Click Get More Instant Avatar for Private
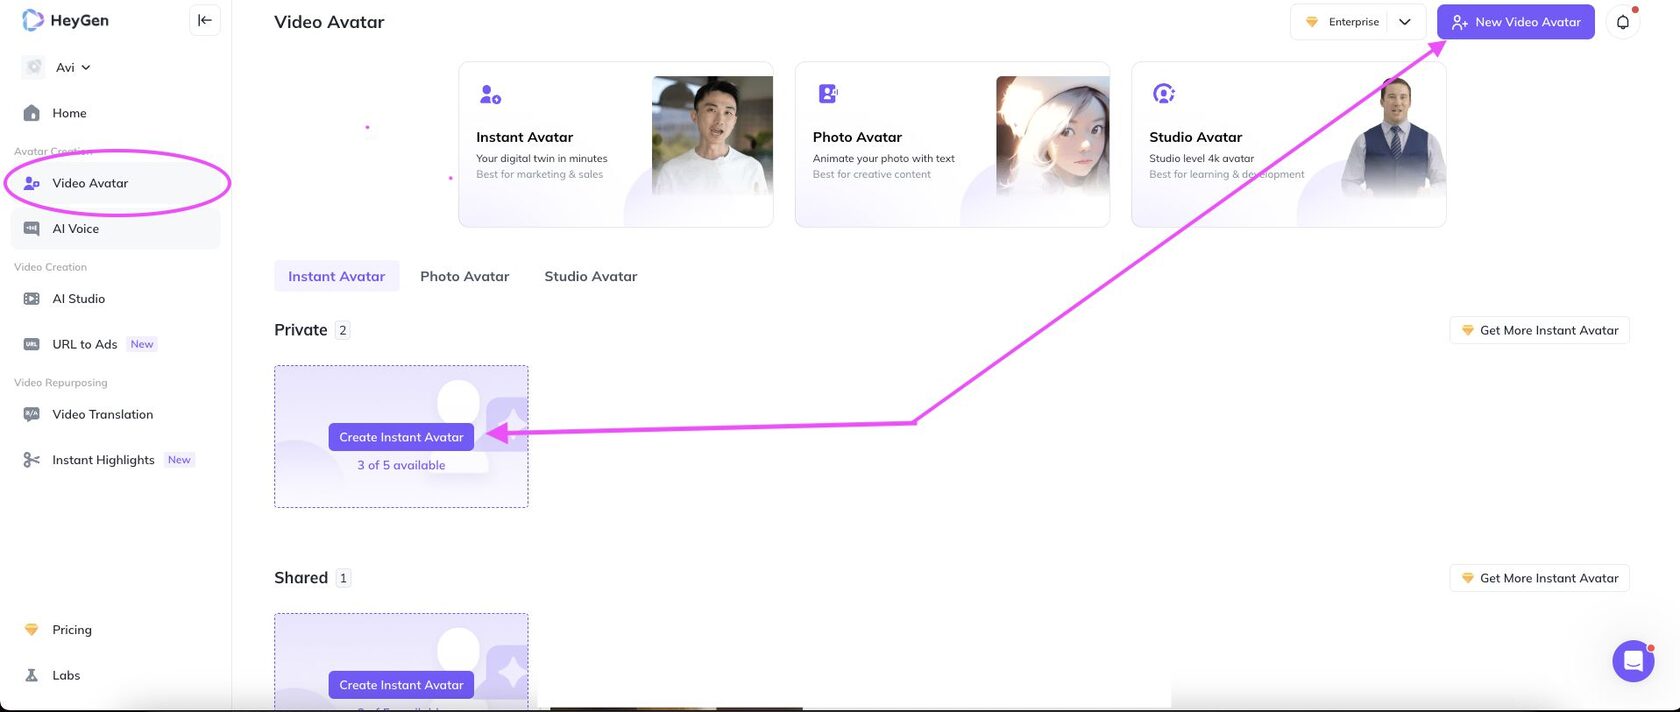 point(1539,330)
